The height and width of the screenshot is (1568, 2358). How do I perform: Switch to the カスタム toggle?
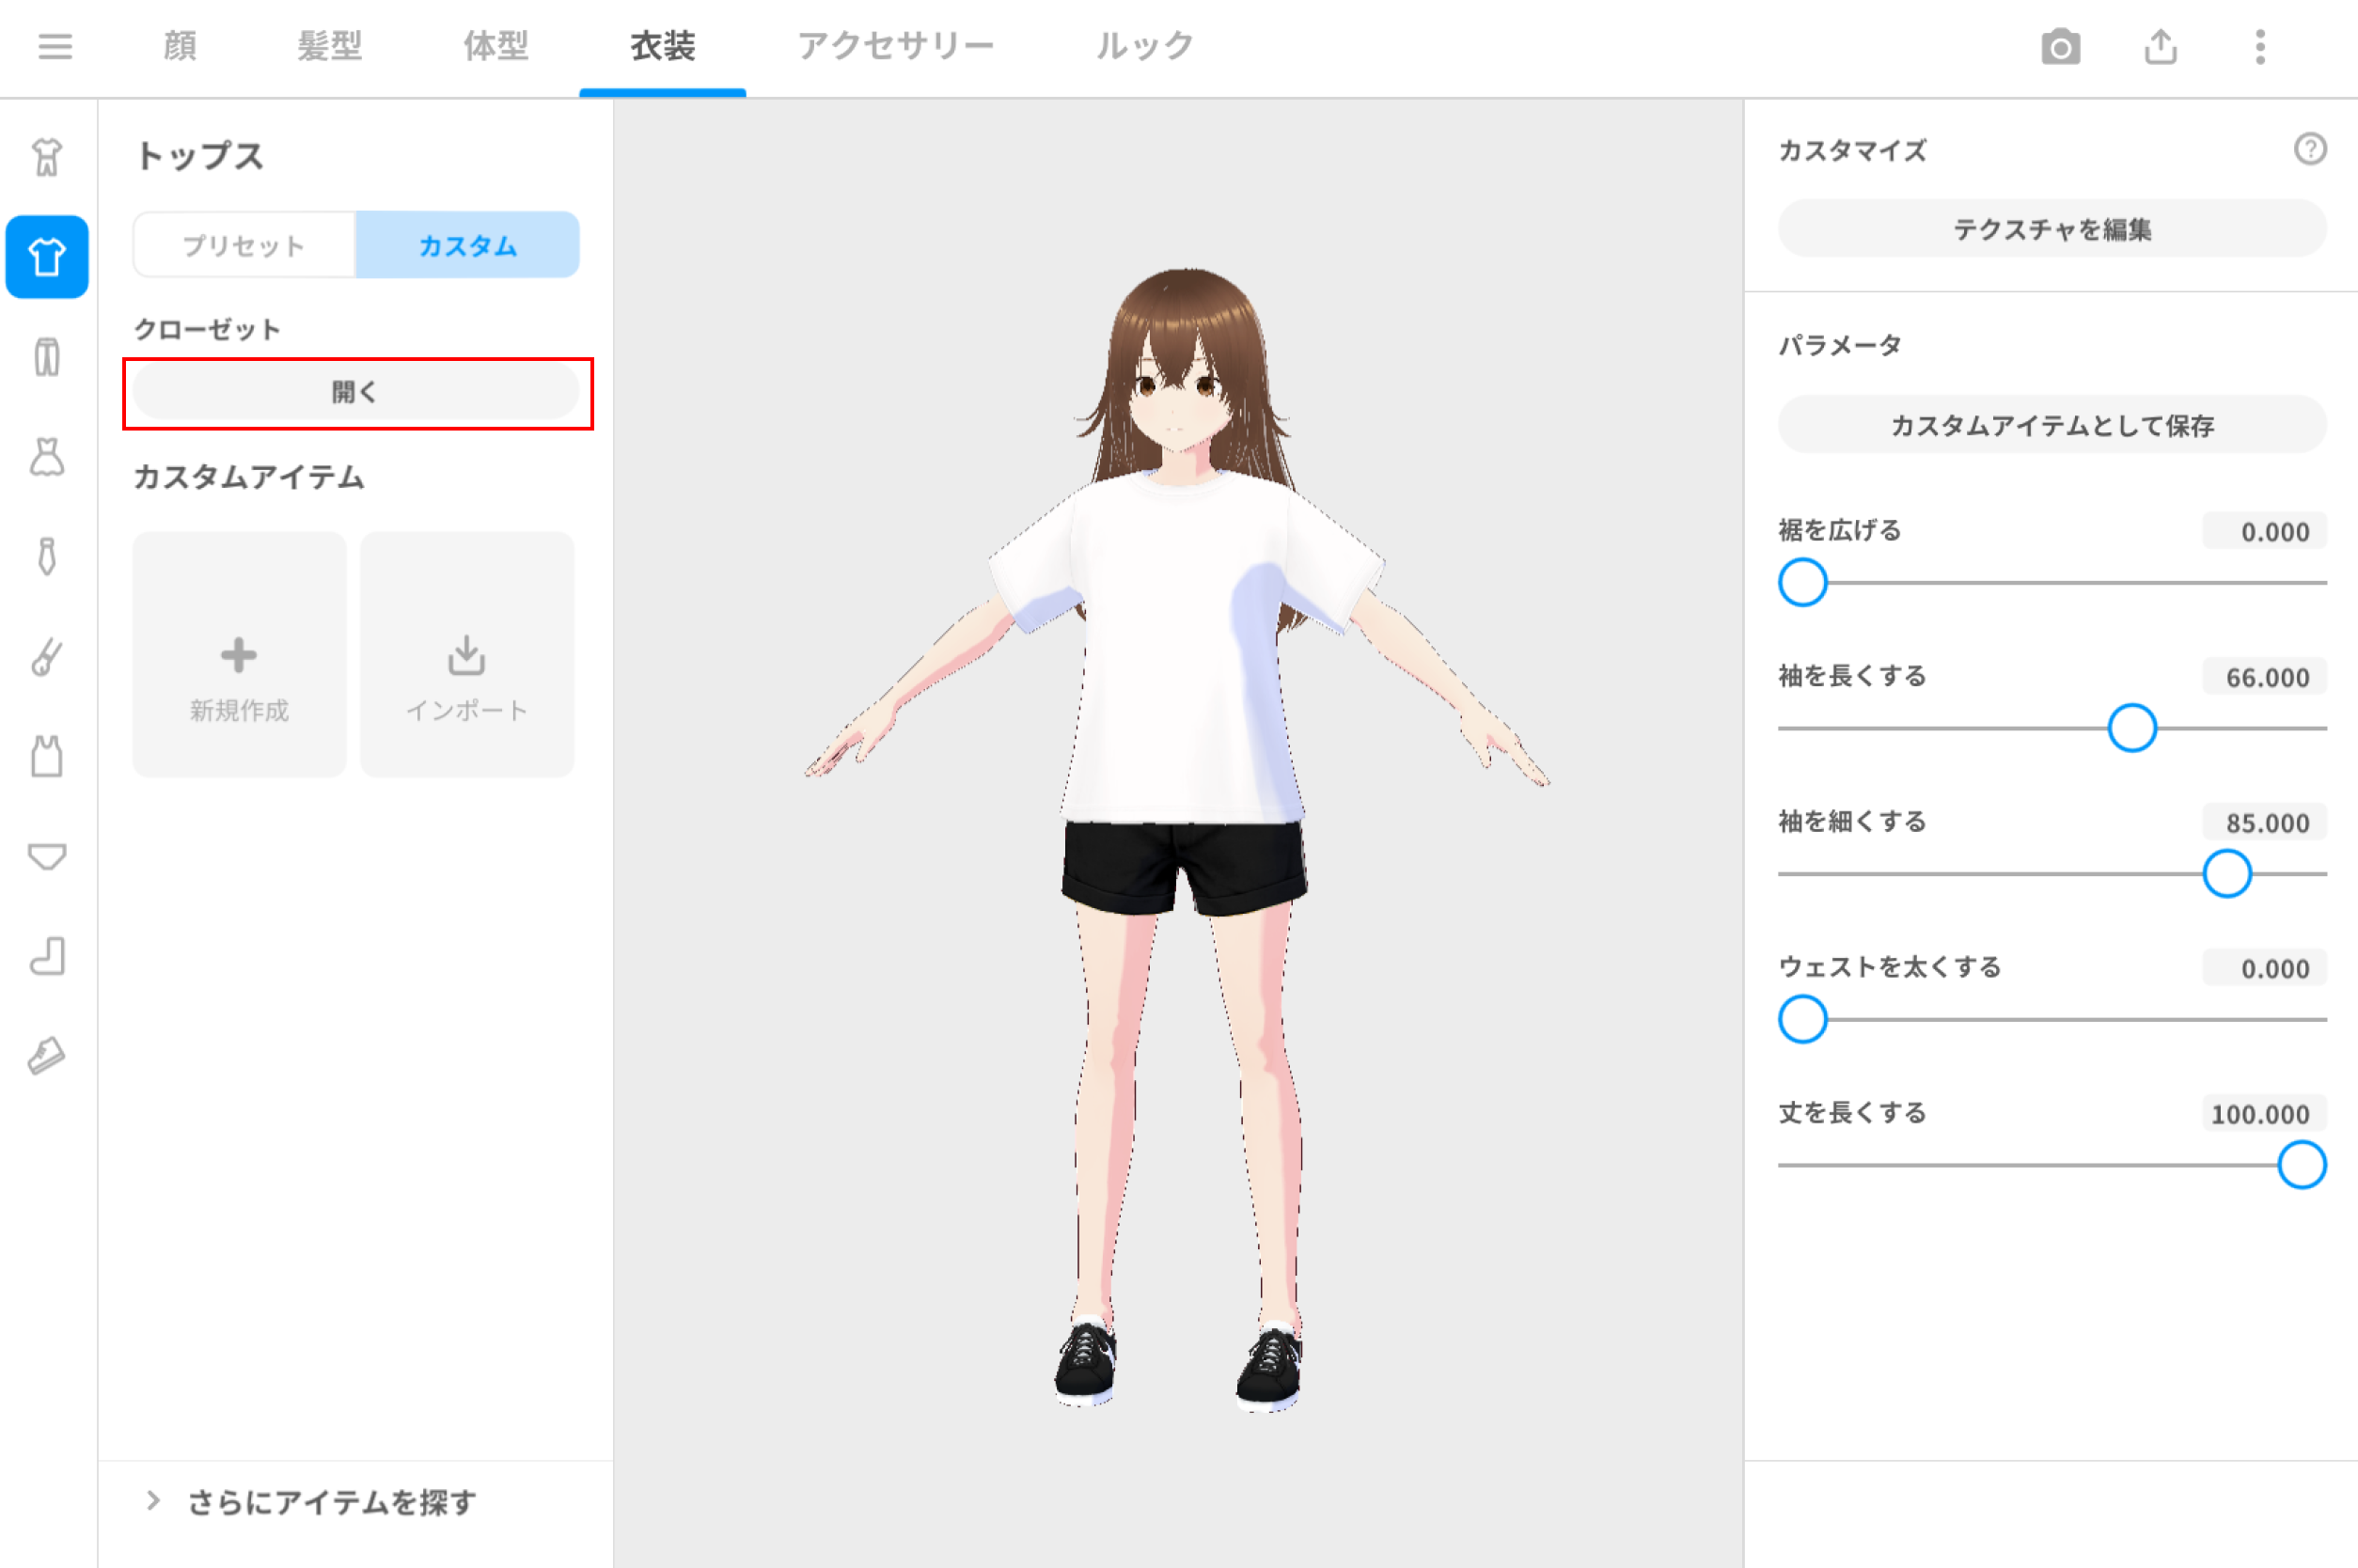(x=467, y=245)
